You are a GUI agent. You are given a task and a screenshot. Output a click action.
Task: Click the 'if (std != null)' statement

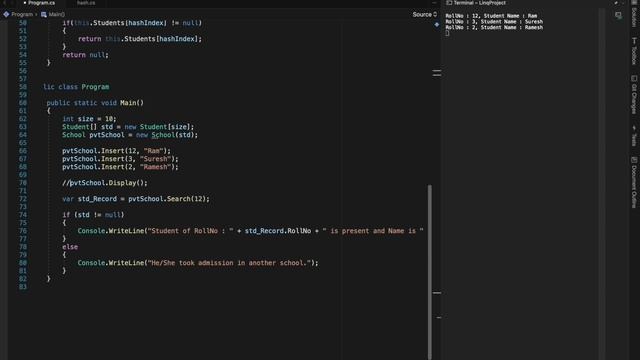93,215
